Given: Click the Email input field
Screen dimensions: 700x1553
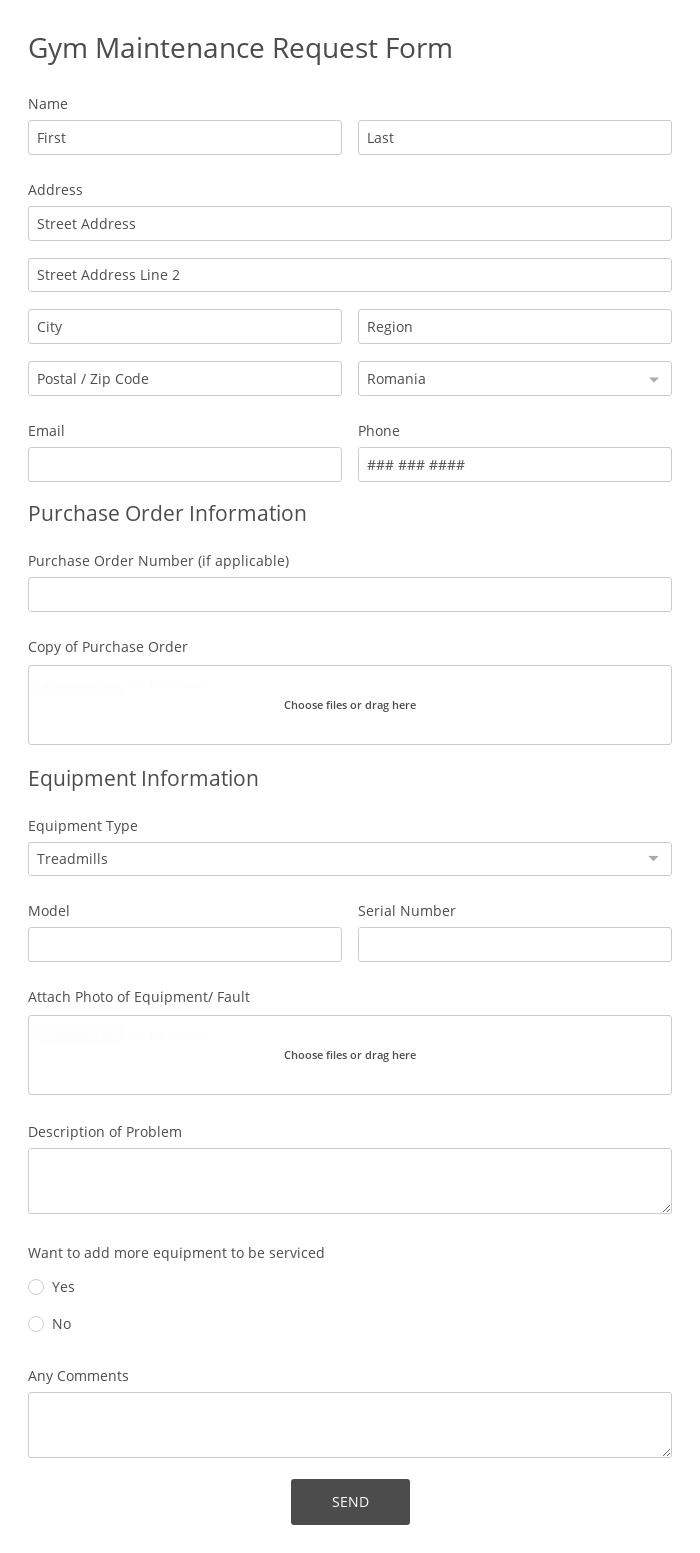Looking at the screenshot, I should [x=185, y=464].
